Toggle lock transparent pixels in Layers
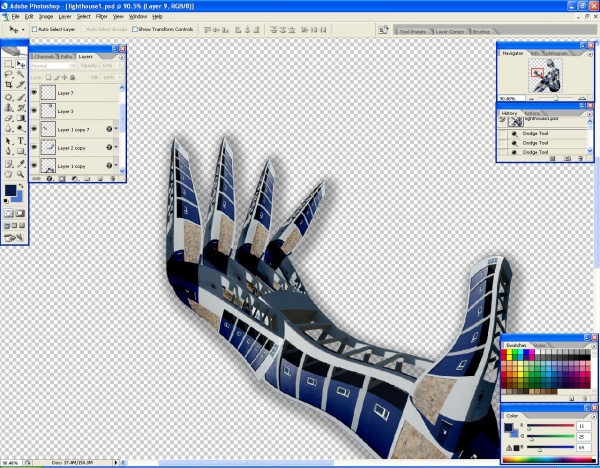600x468 pixels. click(x=49, y=77)
